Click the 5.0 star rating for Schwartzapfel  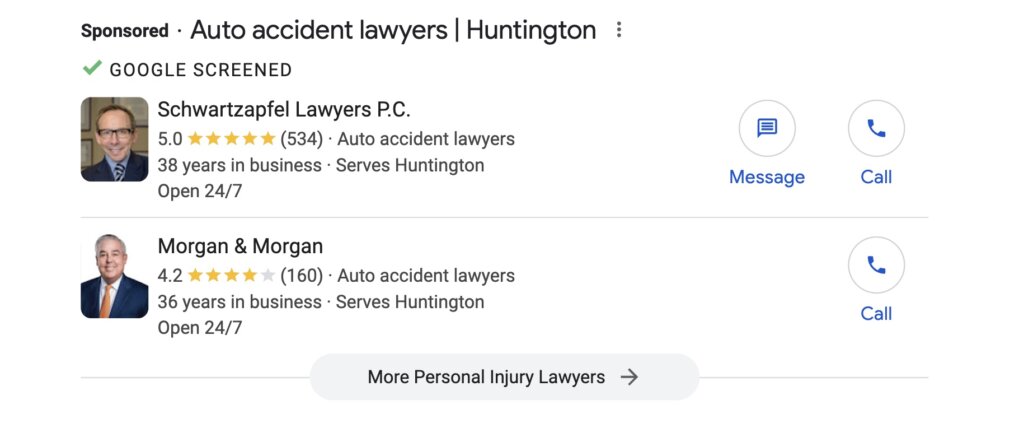[x=230, y=139]
